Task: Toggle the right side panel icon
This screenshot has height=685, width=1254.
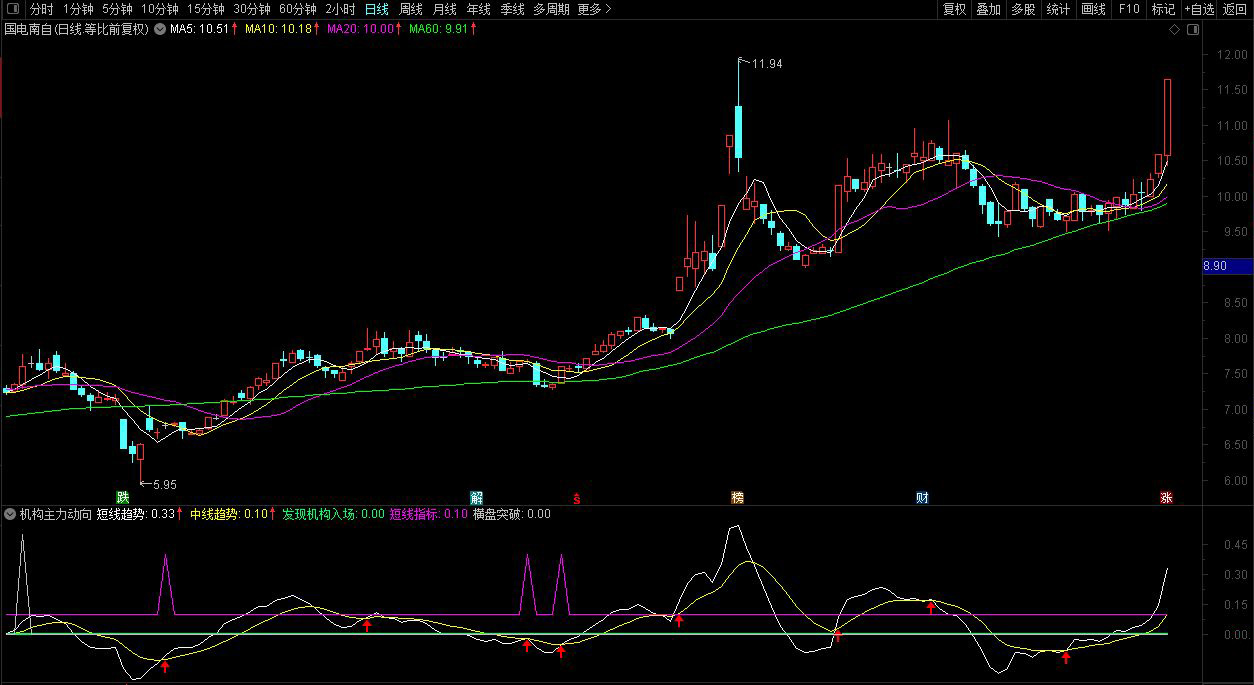Action: [x=1192, y=30]
